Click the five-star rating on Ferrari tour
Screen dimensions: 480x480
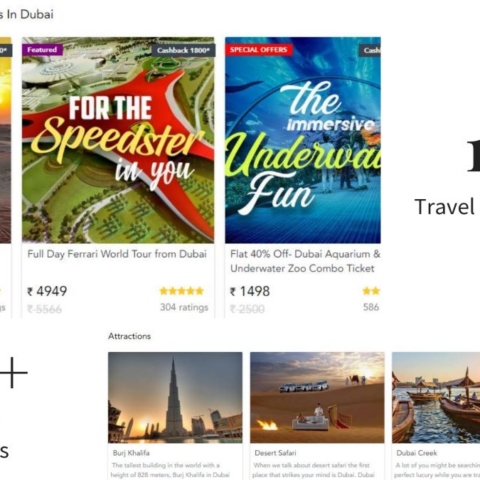coord(182,291)
